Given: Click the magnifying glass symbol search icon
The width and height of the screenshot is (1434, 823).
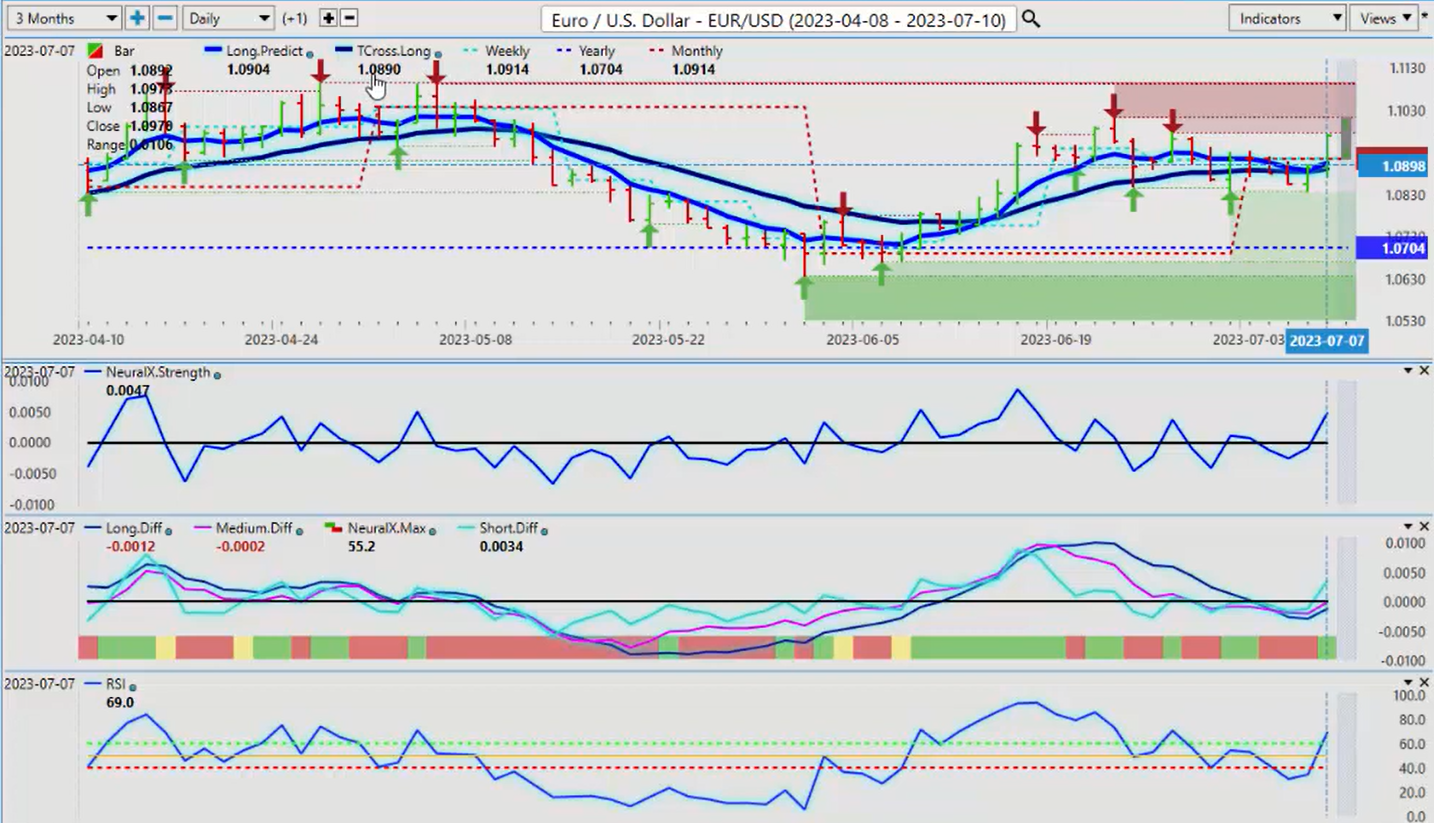Looking at the screenshot, I should [1031, 19].
